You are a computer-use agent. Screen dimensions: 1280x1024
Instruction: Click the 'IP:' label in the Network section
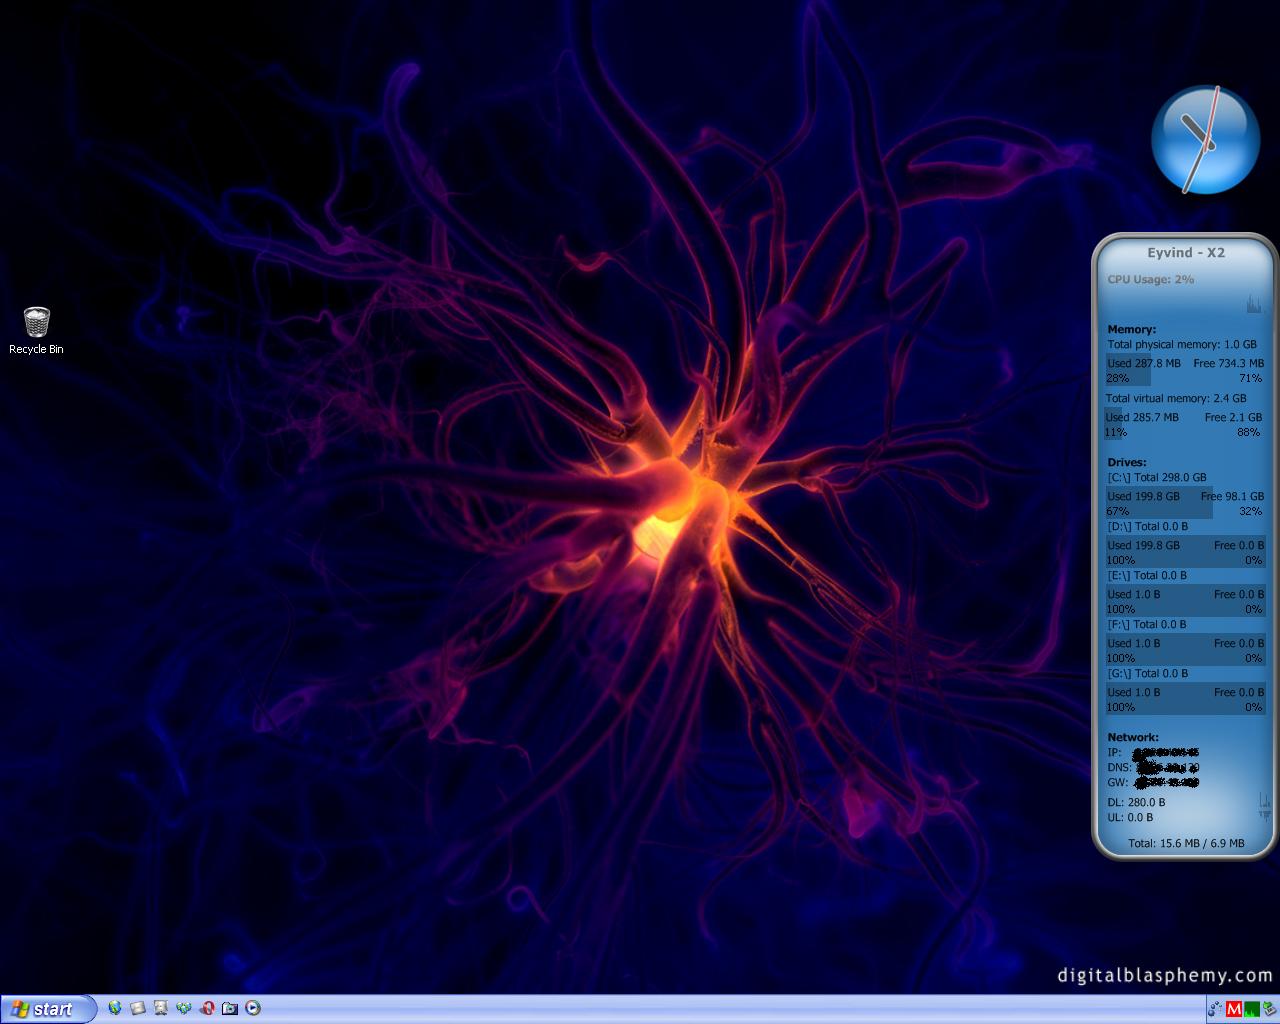(1114, 752)
